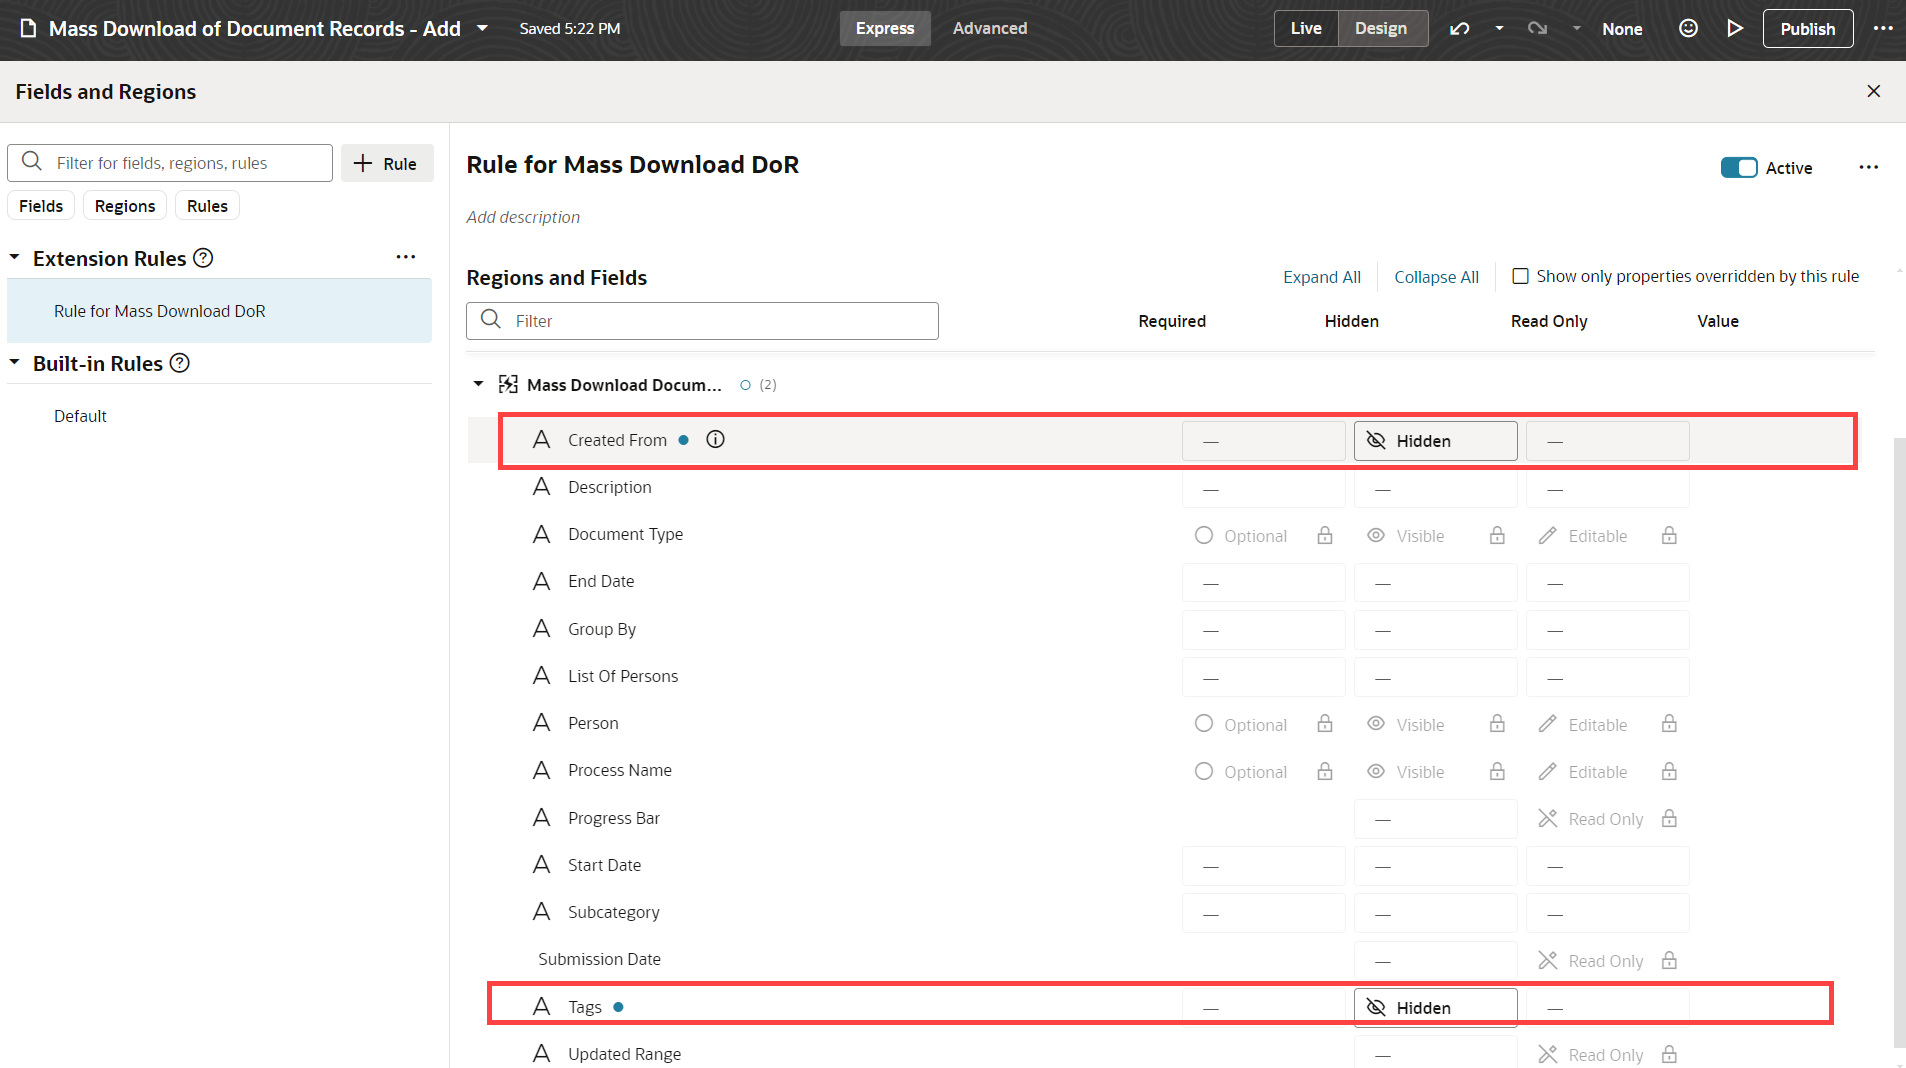
Task: Click the End Date field type icon
Action: (541, 581)
